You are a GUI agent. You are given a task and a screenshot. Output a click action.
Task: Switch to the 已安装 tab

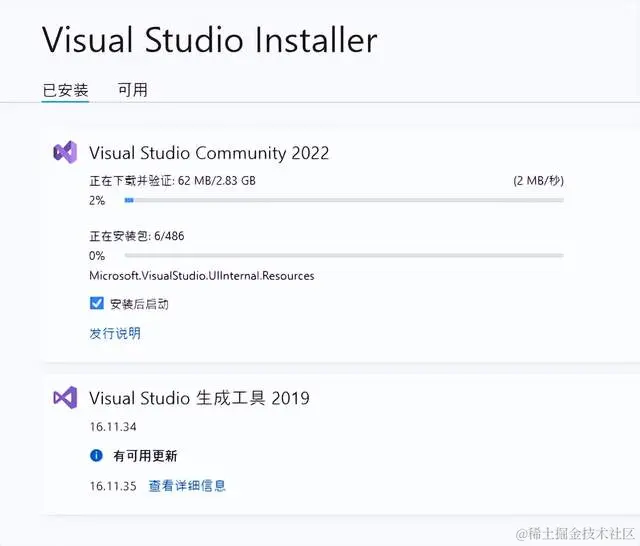point(65,90)
